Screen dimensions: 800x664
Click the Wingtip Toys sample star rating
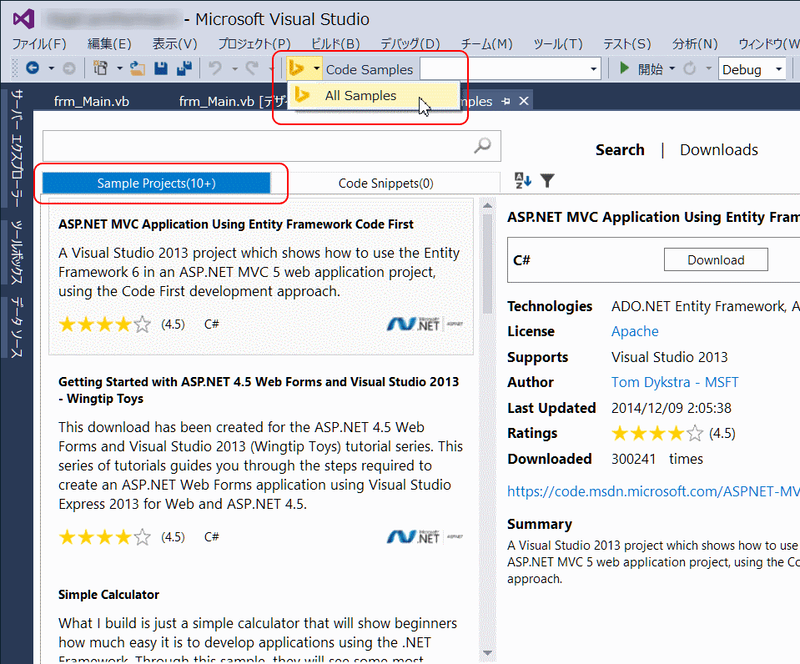click(105, 537)
